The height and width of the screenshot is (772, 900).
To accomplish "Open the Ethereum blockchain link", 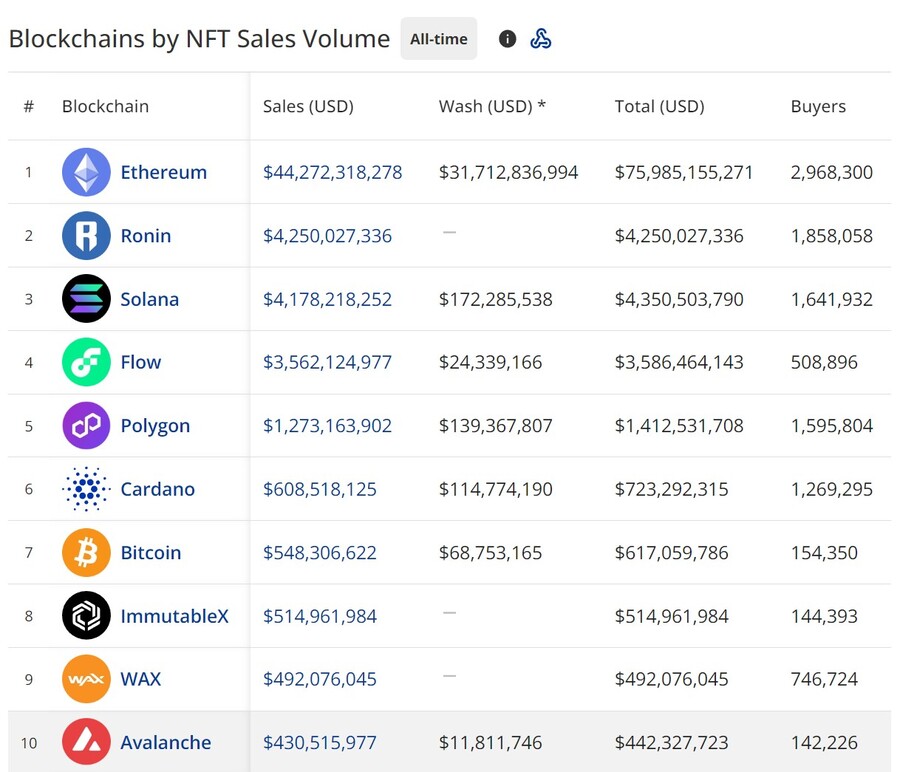I will 164,172.
